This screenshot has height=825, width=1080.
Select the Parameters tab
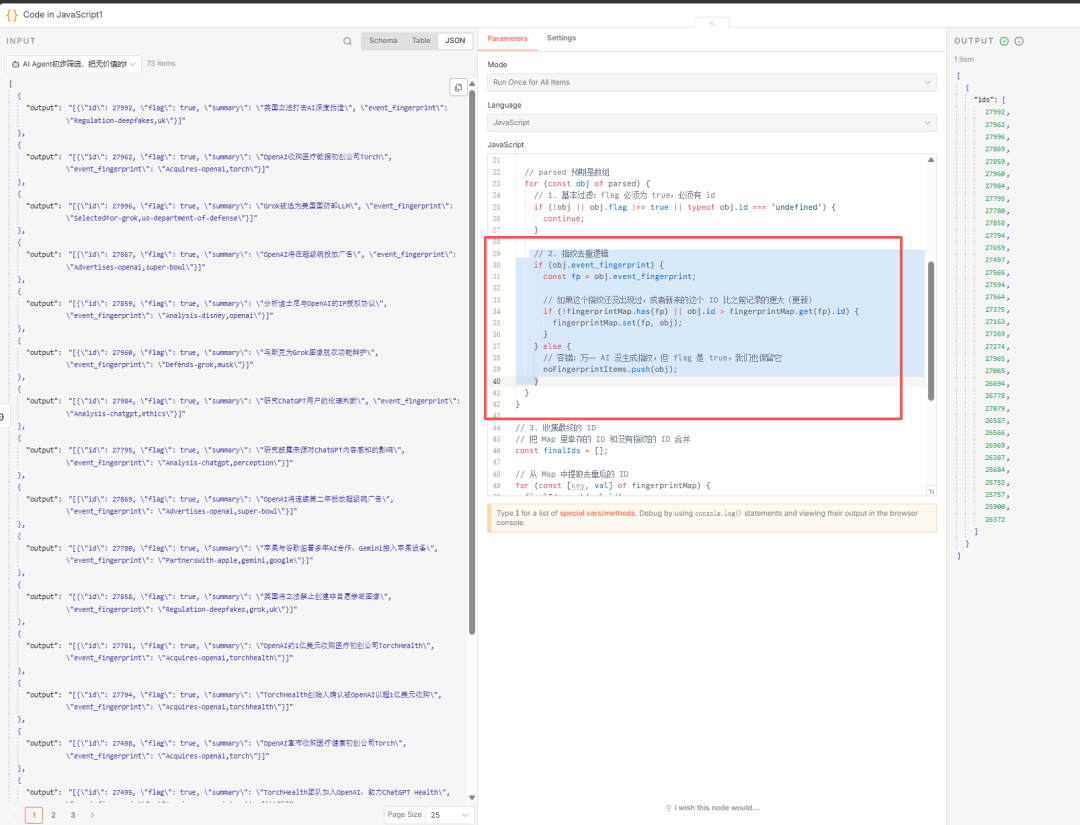tap(507, 38)
